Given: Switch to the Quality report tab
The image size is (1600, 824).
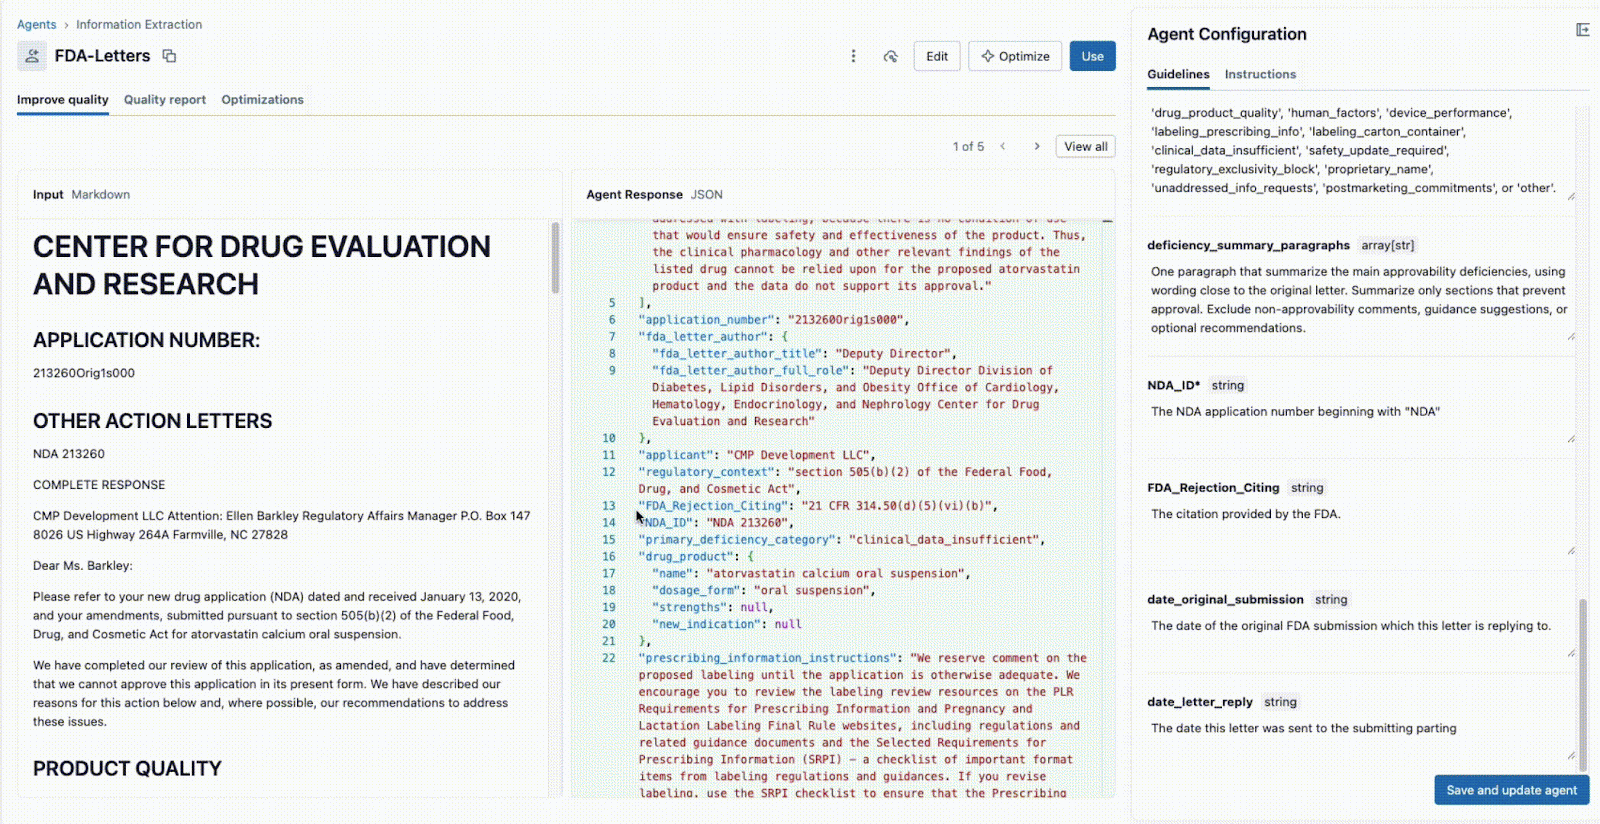Looking at the screenshot, I should [165, 100].
